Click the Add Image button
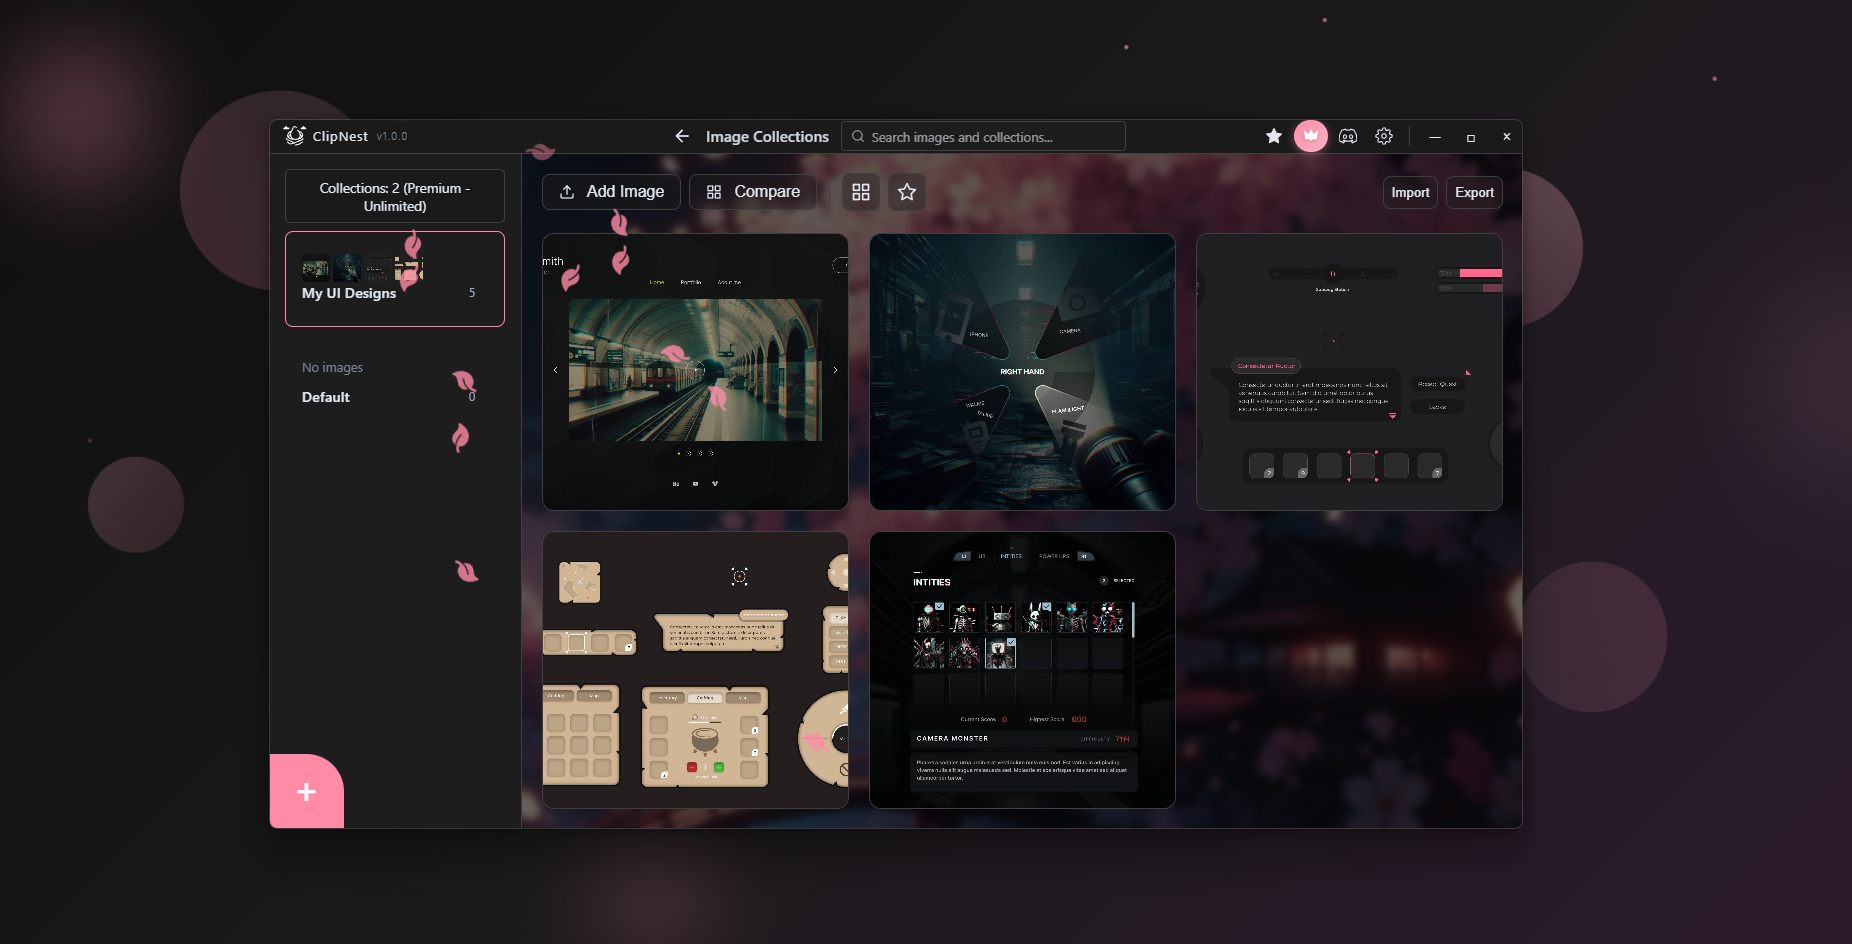1852x944 pixels. [x=611, y=191]
